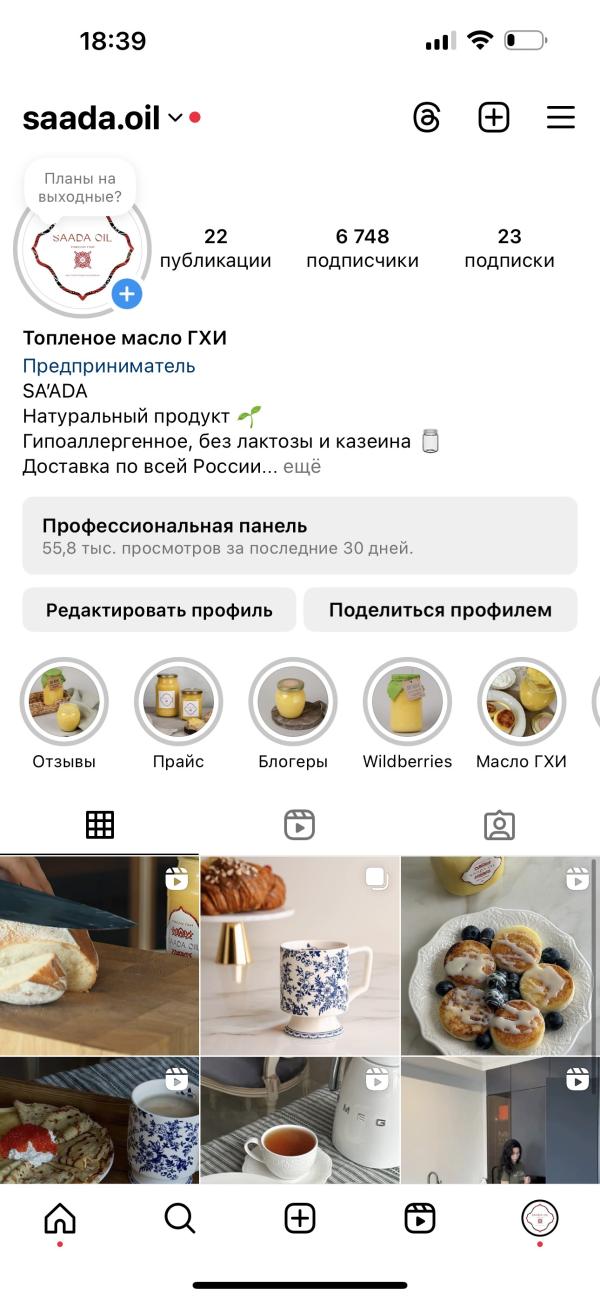This screenshot has height=1300, width=600.
Task: Switch to the Reels profile tab
Action: coord(300,825)
